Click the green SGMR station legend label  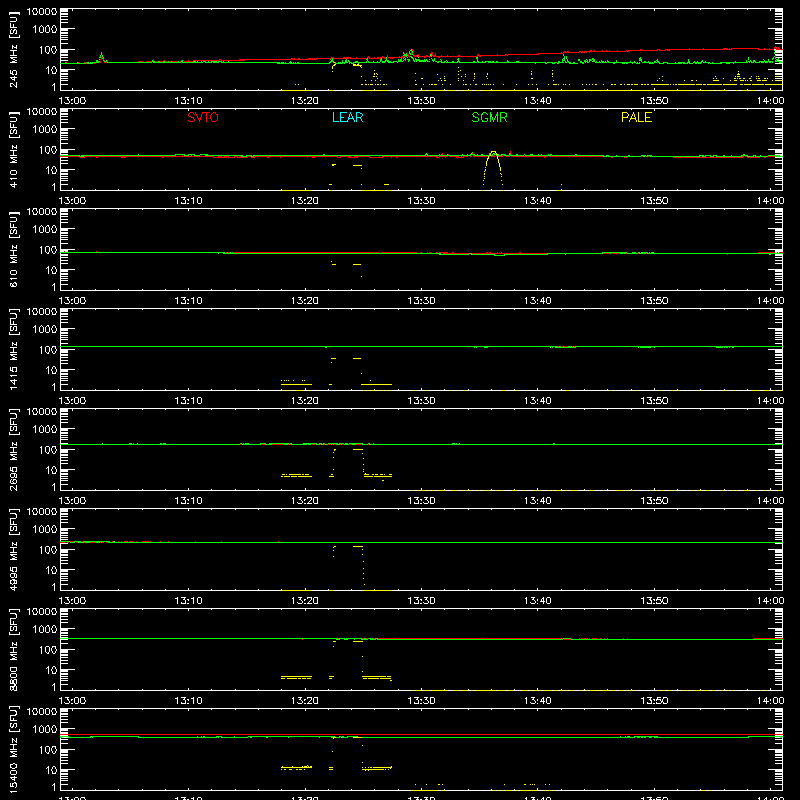tap(489, 117)
